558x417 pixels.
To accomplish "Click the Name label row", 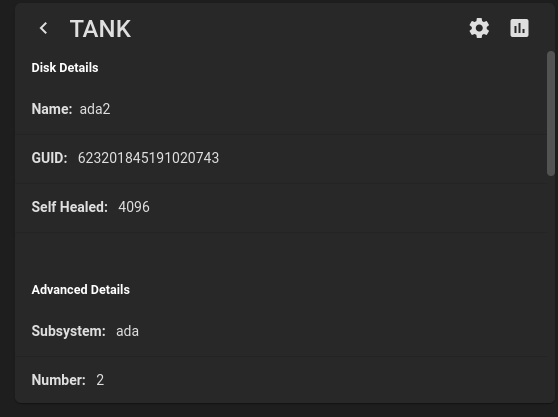I will click(281, 109).
